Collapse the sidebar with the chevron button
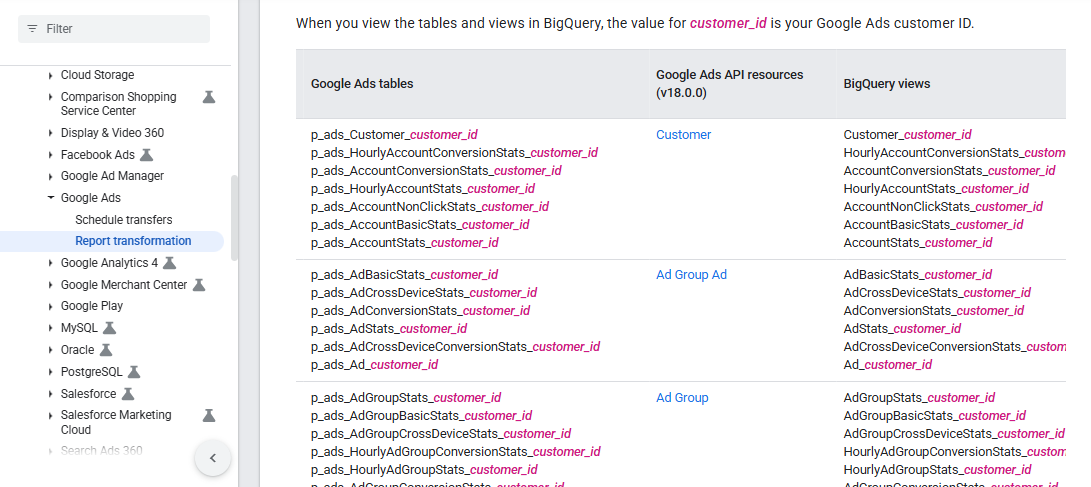The image size is (1091, 487). tap(213, 458)
